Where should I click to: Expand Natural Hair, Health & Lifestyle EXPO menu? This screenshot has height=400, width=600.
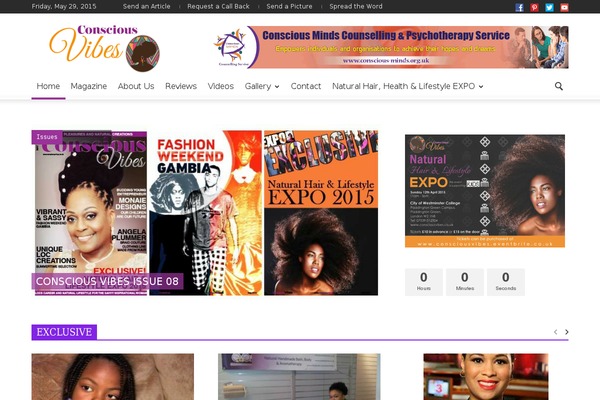point(408,86)
